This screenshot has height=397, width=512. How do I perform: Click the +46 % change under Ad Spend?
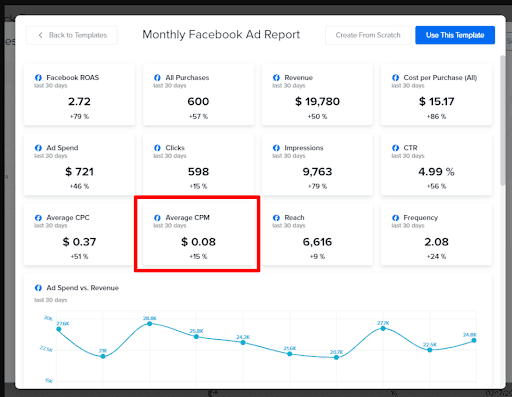(79, 186)
